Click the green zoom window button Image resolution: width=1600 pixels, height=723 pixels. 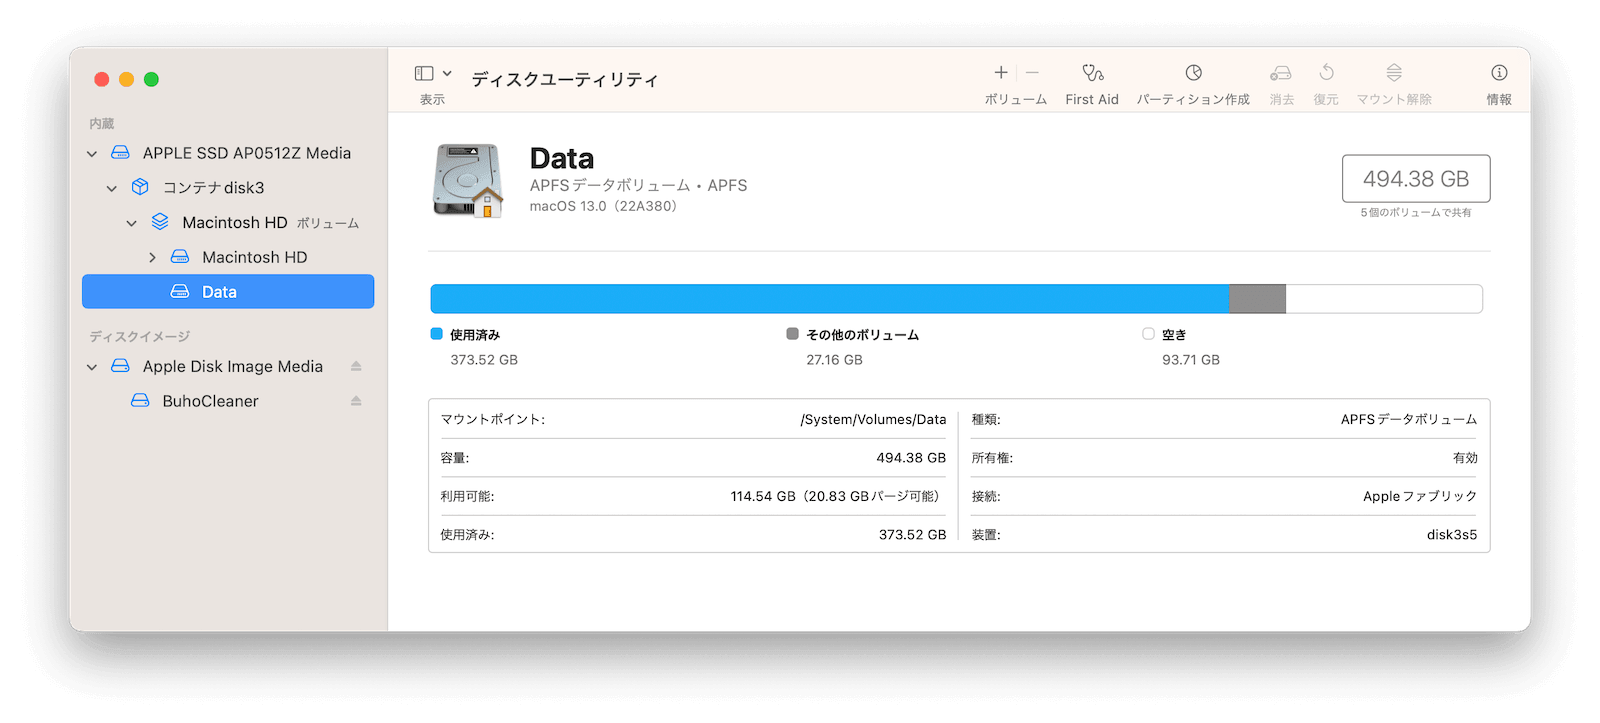tap(151, 79)
